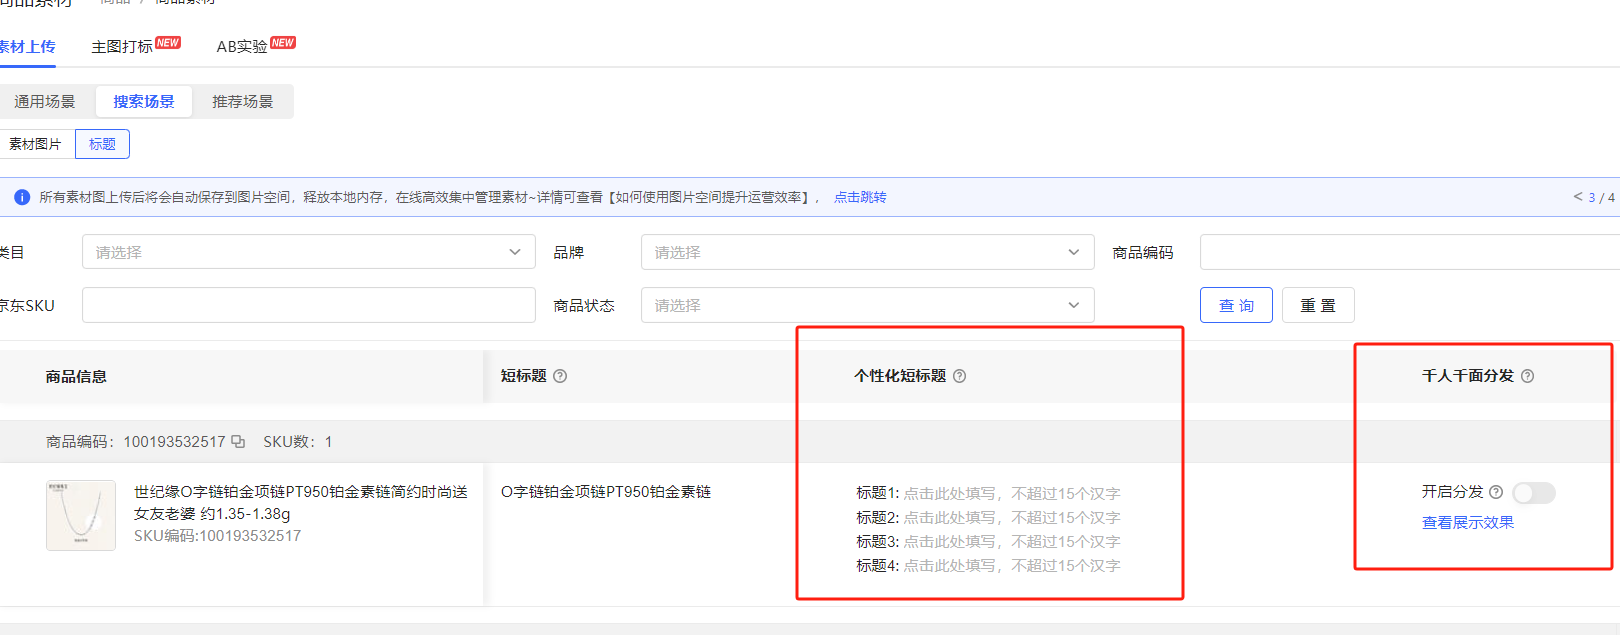The height and width of the screenshot is (635, 1620).
Task: Click the 查询 button
Action: 1236,305
